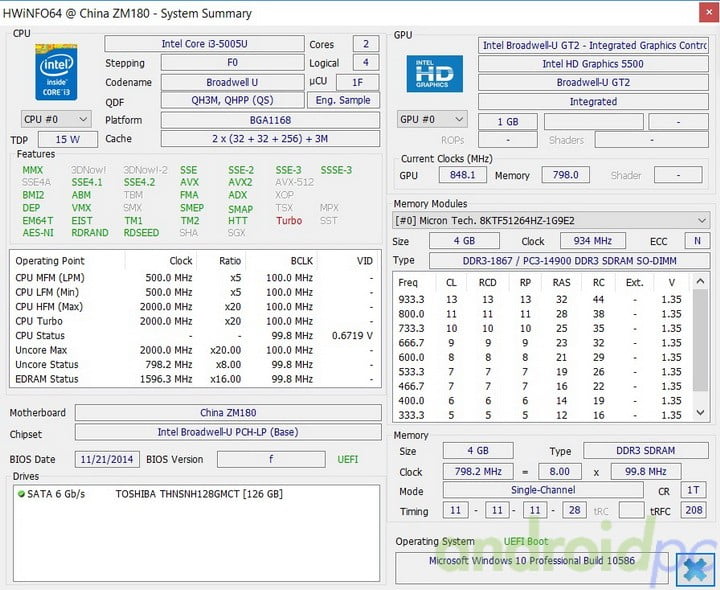Click the Windows 10 Professional Build field
The image size is (720, 590).
pos(532,568)
